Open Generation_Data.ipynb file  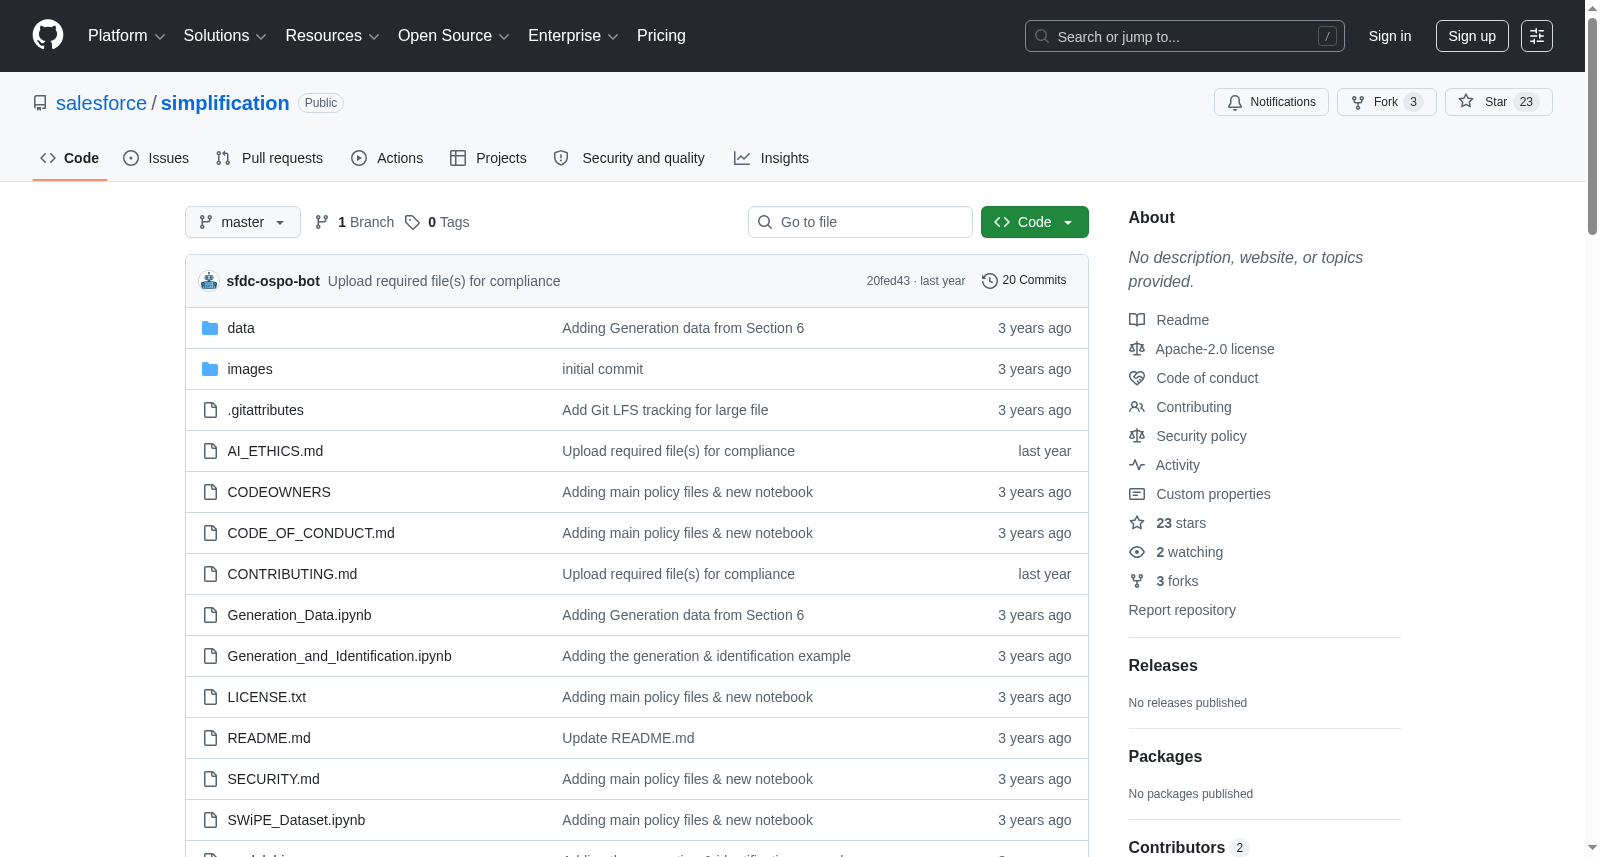tap(299, 615)
